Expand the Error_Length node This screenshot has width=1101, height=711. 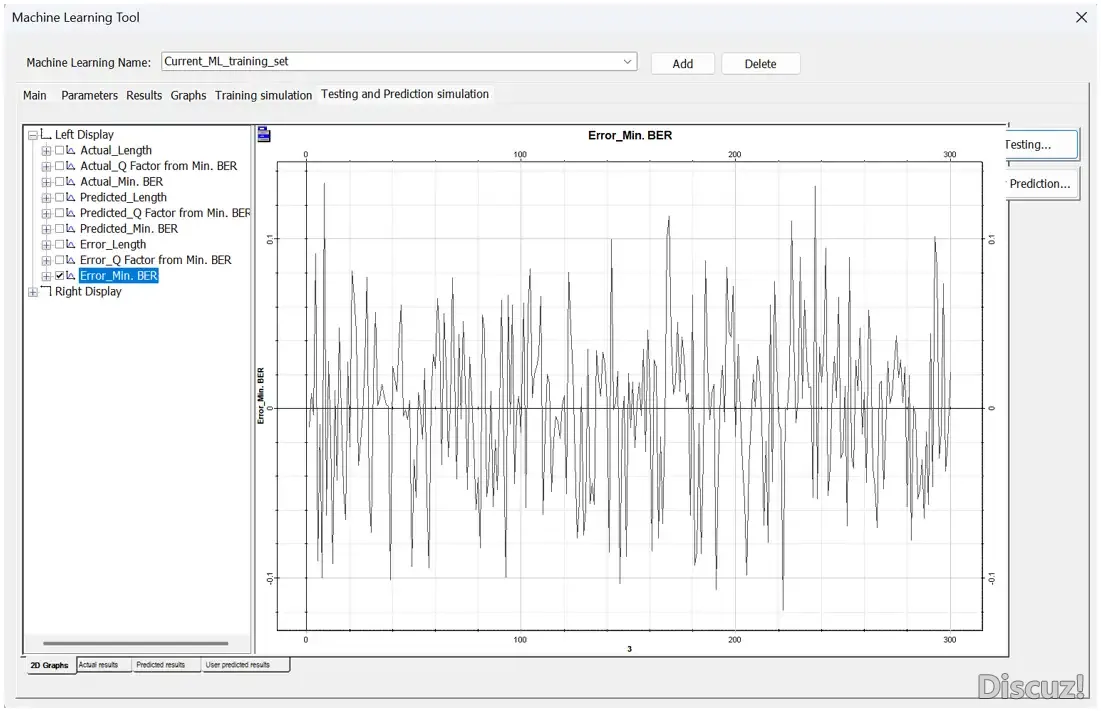pos(46,245)
